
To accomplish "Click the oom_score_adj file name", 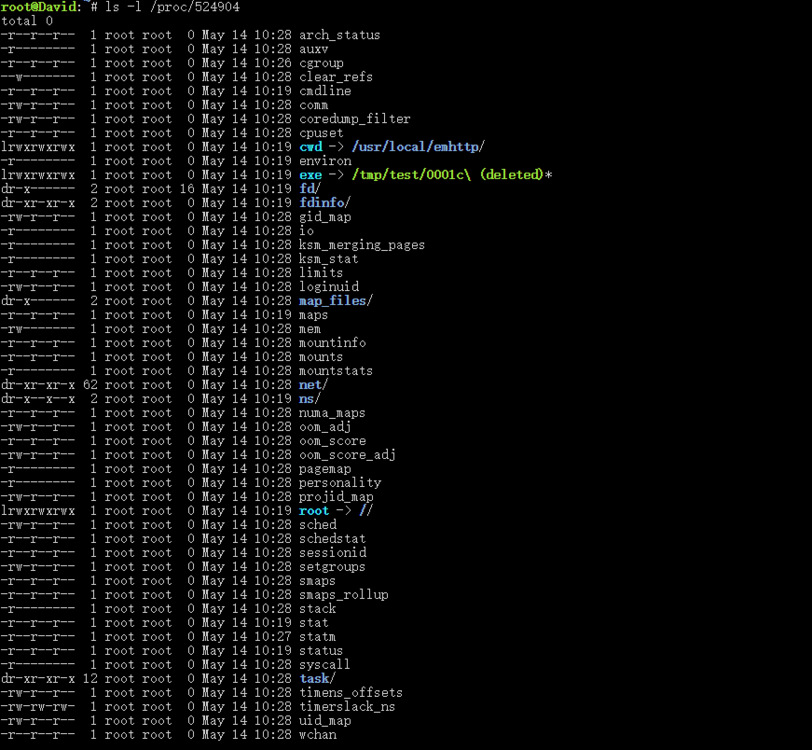I will 347,455.
